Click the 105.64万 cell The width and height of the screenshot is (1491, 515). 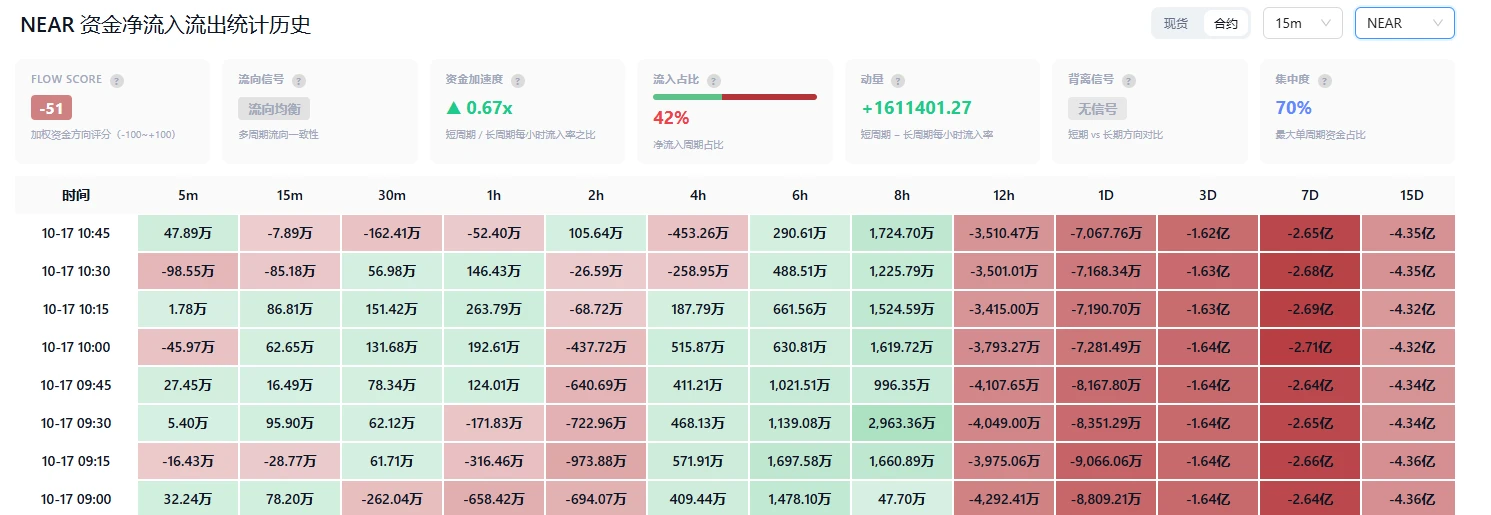(x=596, y=233)
